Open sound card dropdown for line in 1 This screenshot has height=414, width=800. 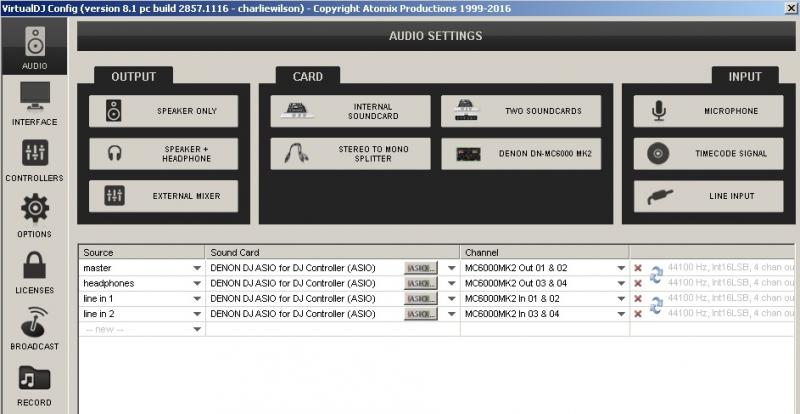(452, 299)
